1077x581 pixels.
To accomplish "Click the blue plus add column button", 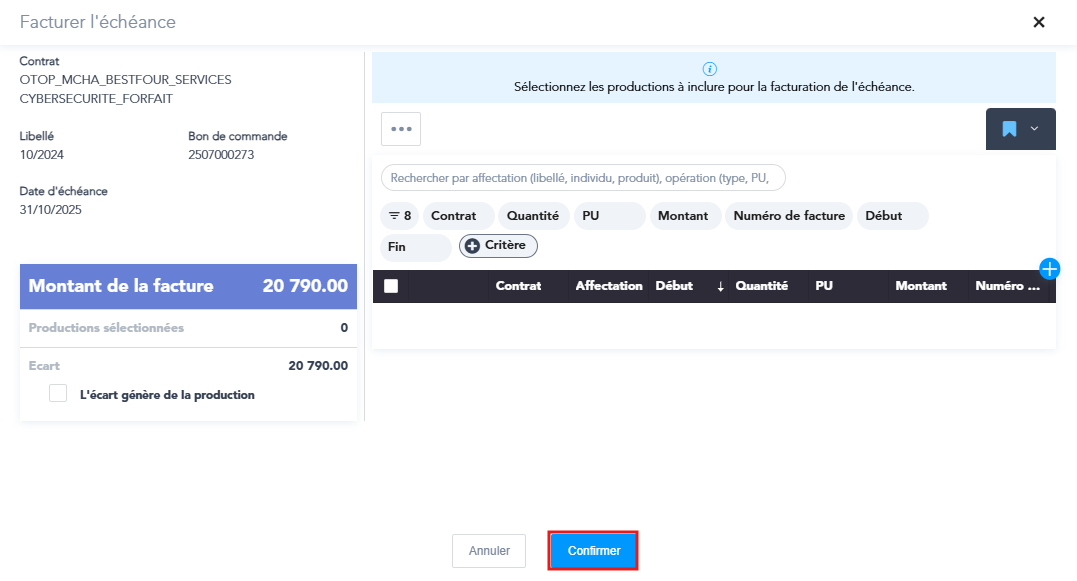I will point(1050,268).
